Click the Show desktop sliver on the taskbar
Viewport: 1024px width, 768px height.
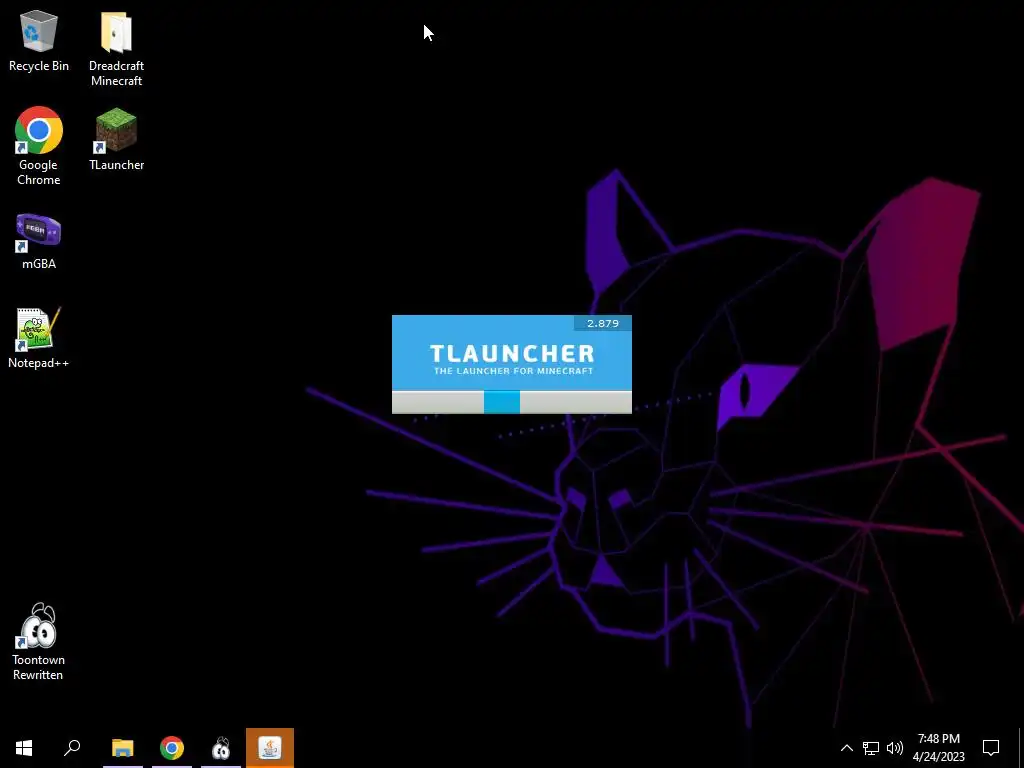tap(1021, 748)
